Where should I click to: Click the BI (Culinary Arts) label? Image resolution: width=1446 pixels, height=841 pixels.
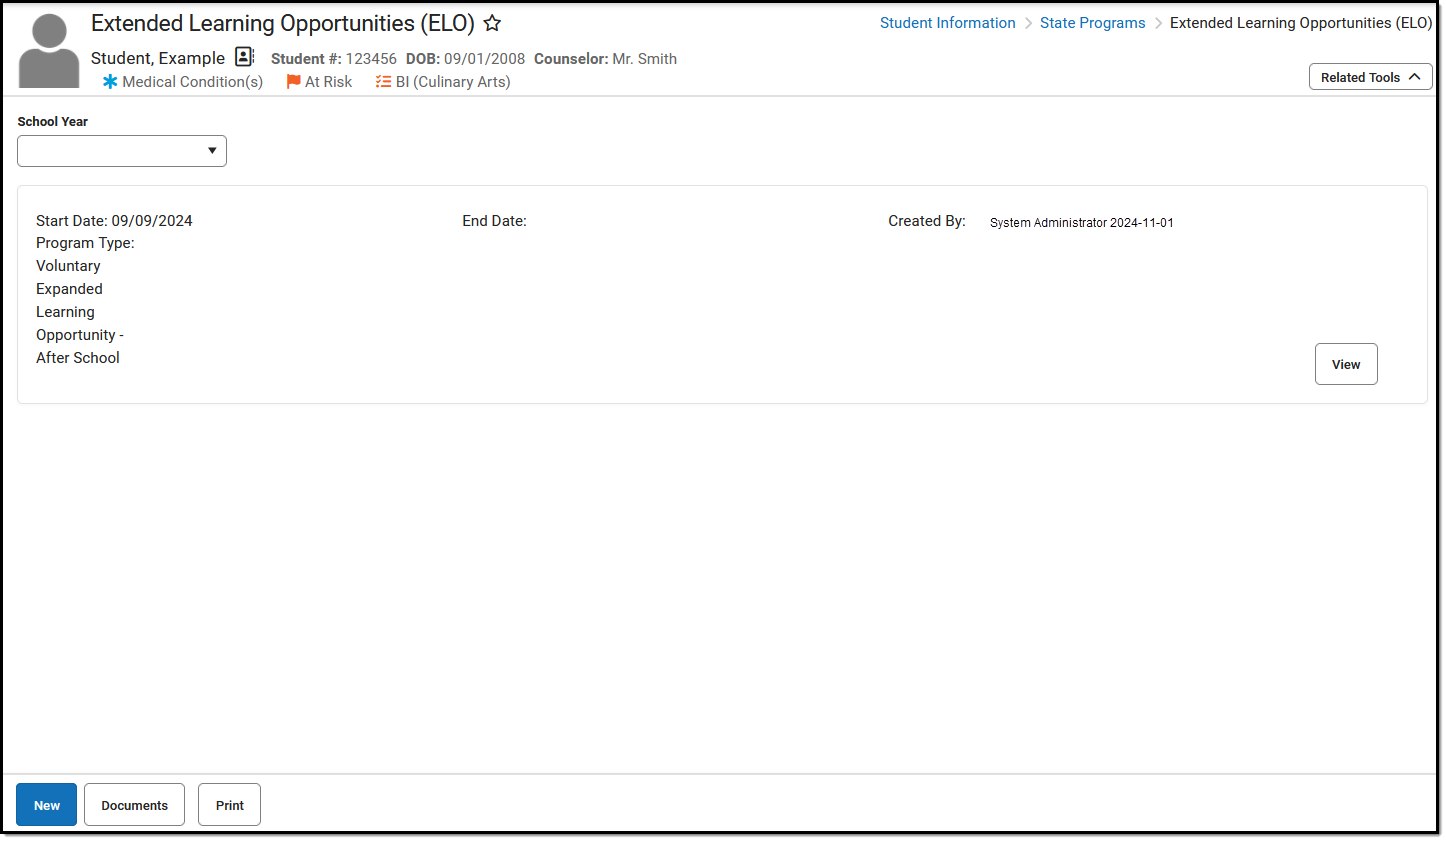tap(453, 82)
